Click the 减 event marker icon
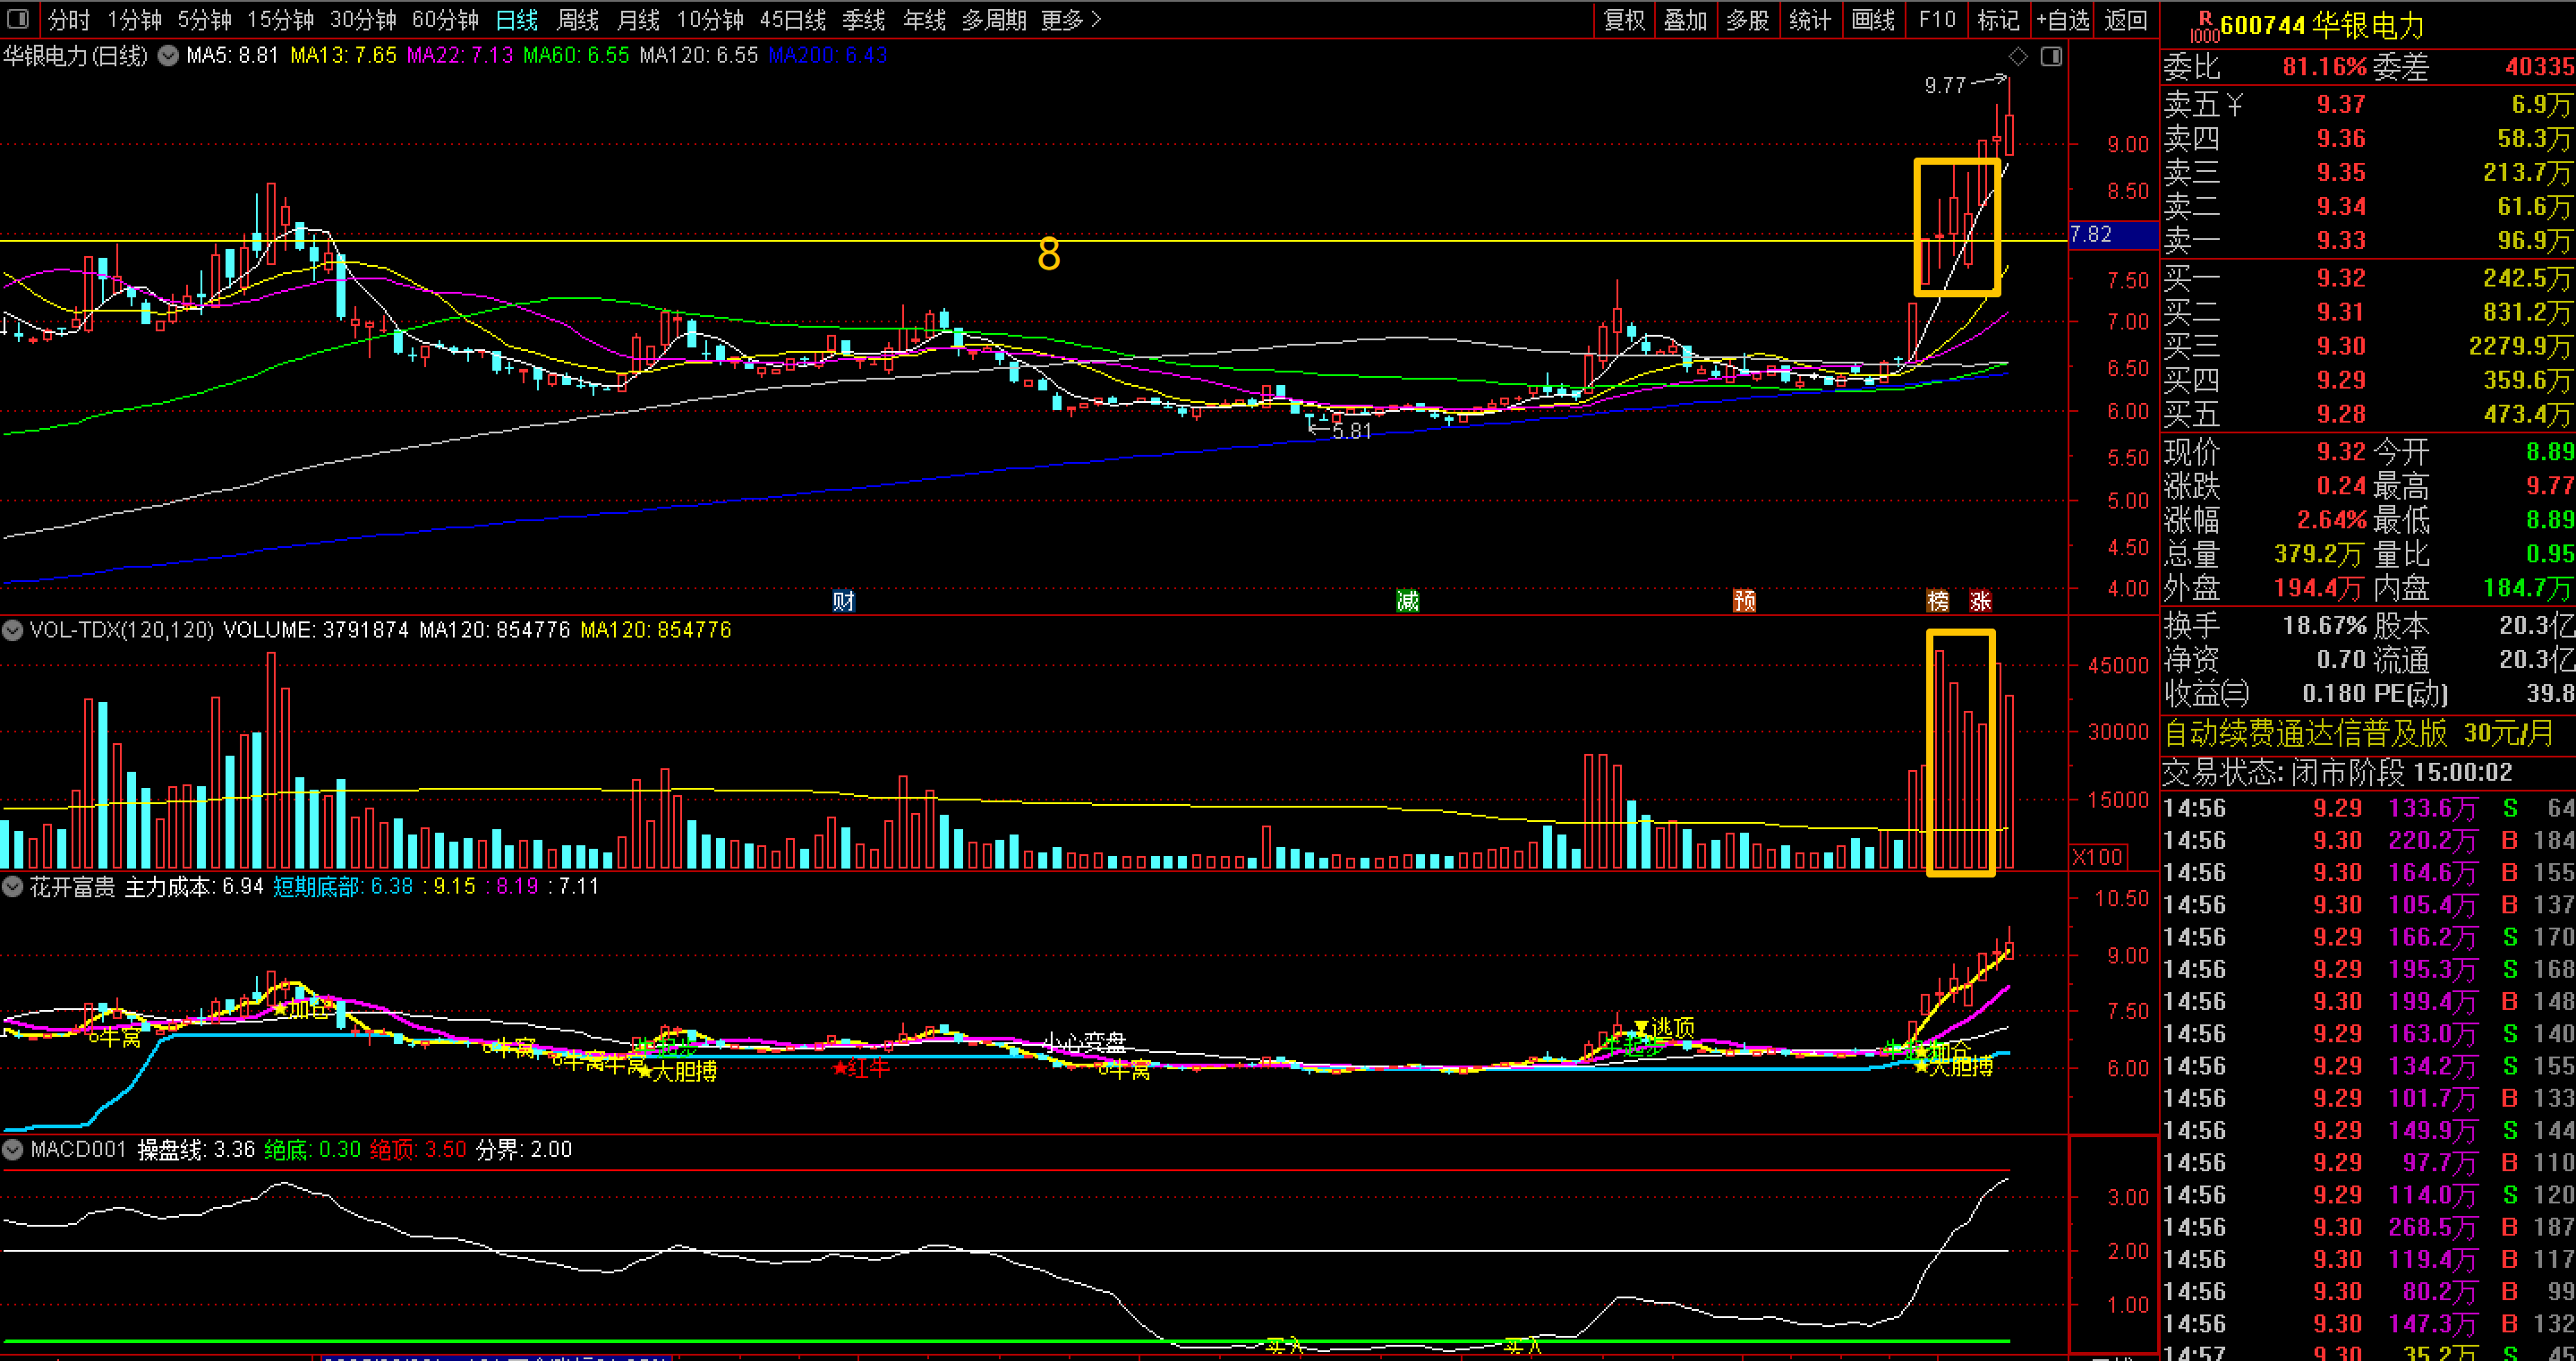Screen dimensions: 2576x1361 [x=1407, y=600]
